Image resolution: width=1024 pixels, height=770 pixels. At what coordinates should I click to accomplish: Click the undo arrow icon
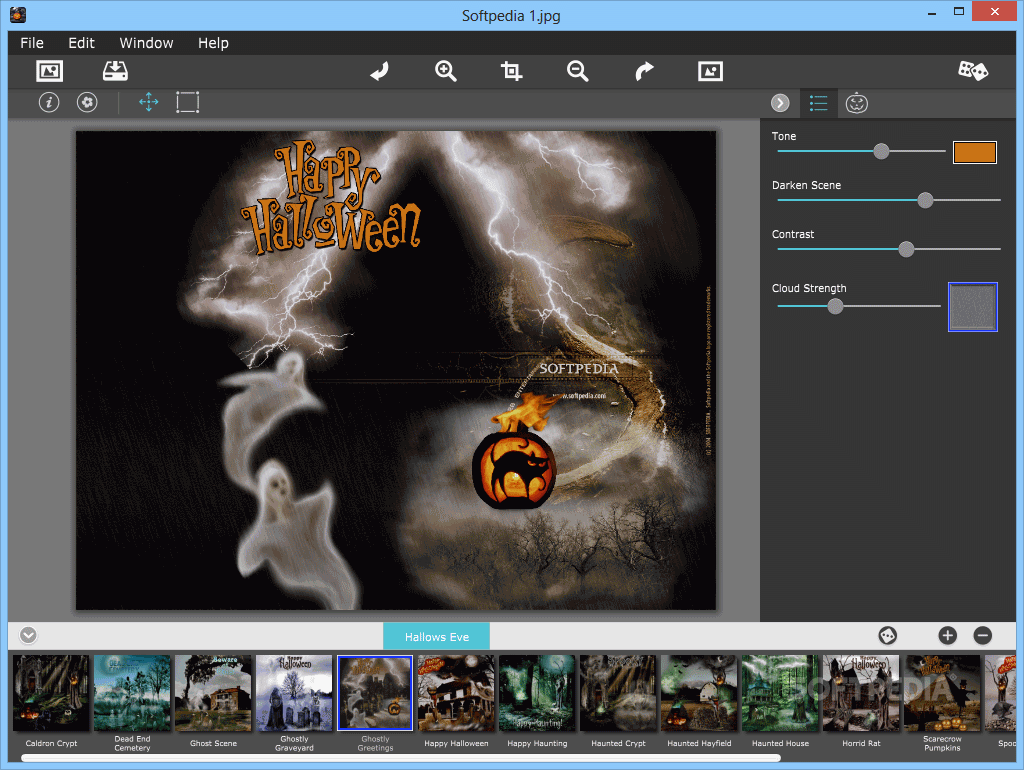(379, 71)
